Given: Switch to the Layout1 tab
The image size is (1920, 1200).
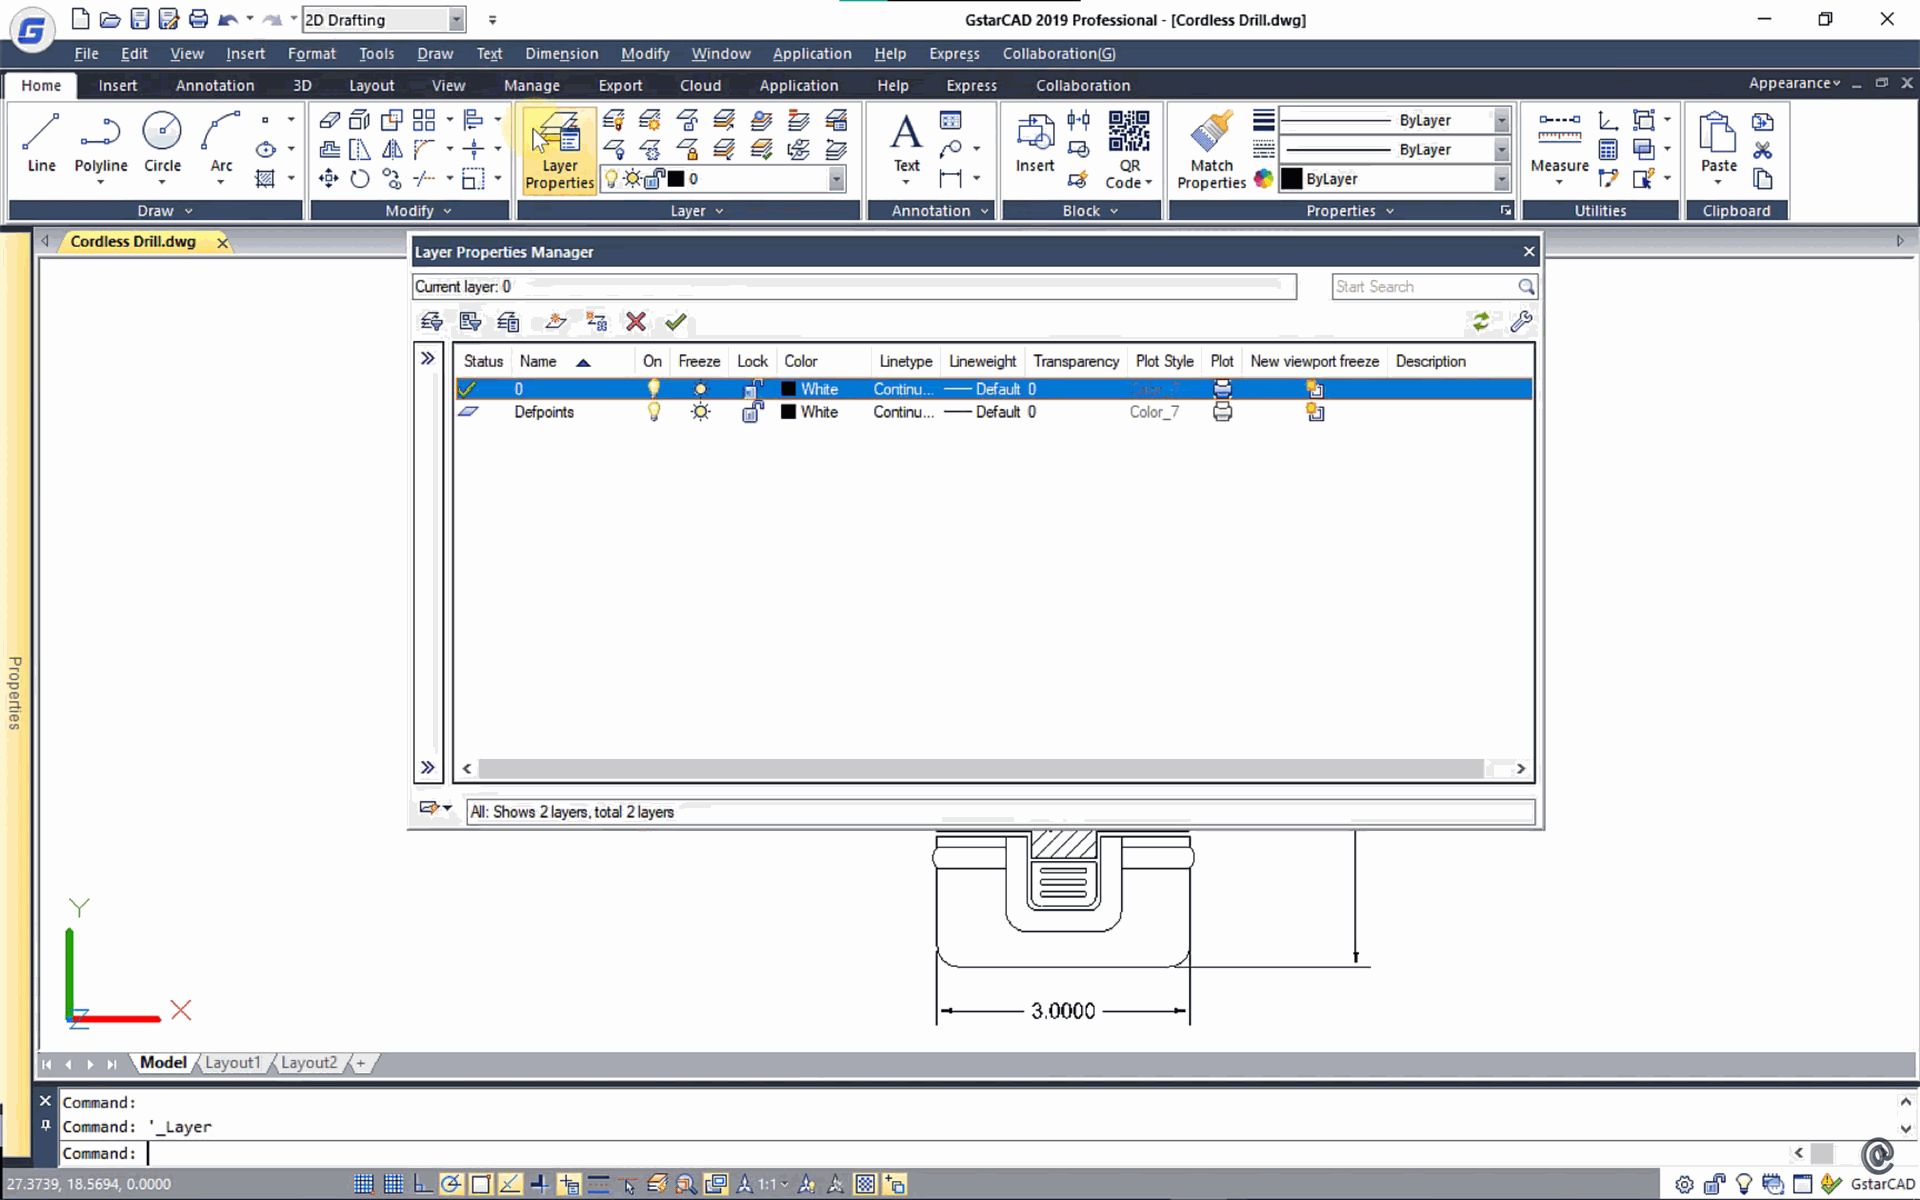Looking at the screenshot, I should (x=232, y=1062).
